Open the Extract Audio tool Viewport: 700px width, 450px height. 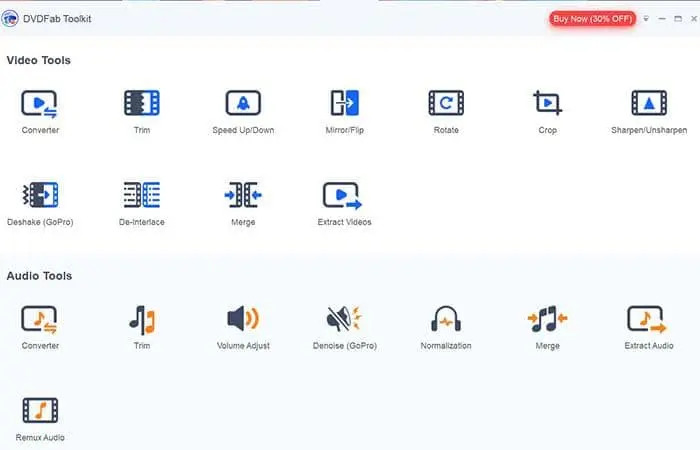click(x=648, y=319)
